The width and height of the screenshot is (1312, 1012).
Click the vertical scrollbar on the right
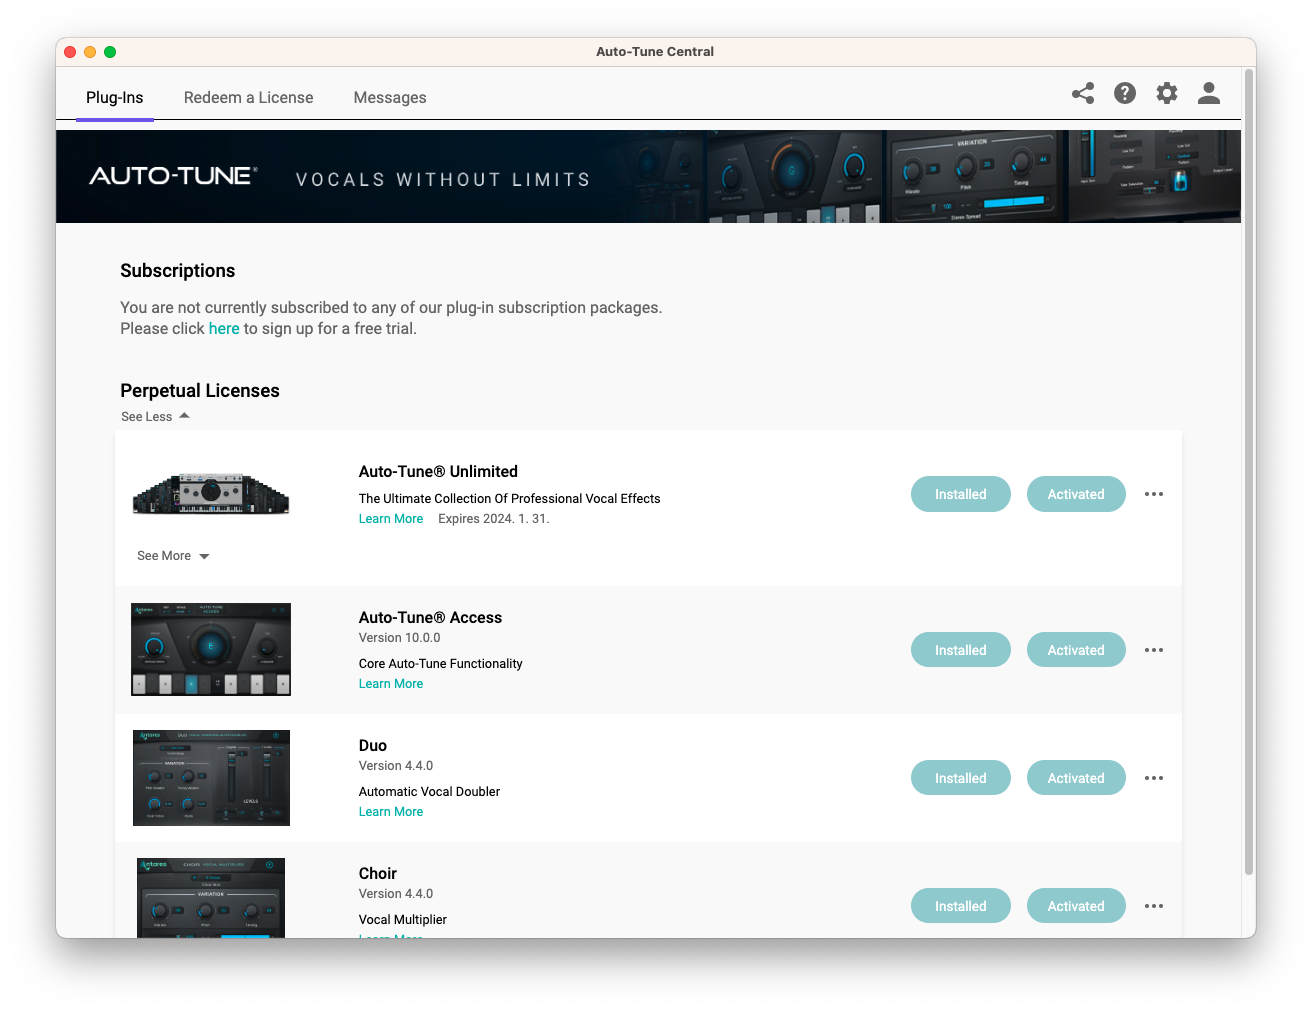(x=1249, y=472)
